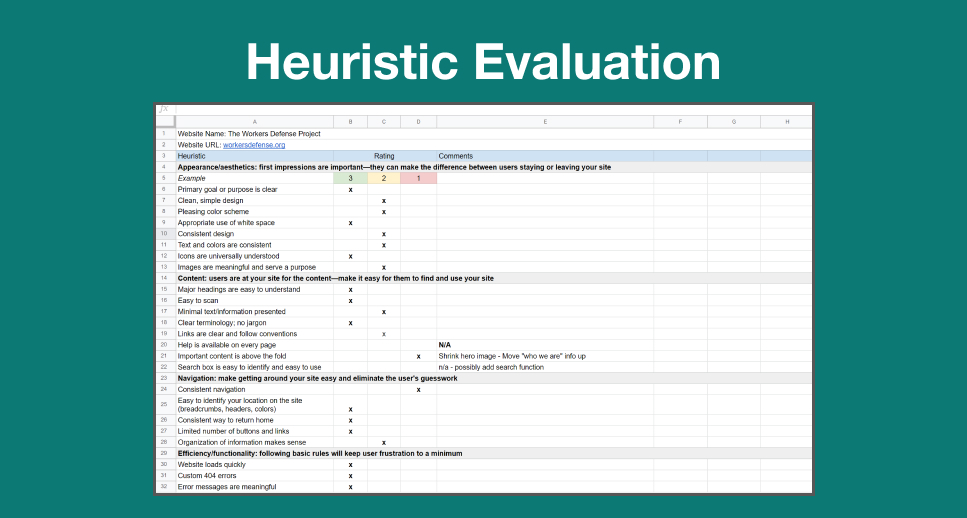Click the Website Name cell

pos(255,133)
